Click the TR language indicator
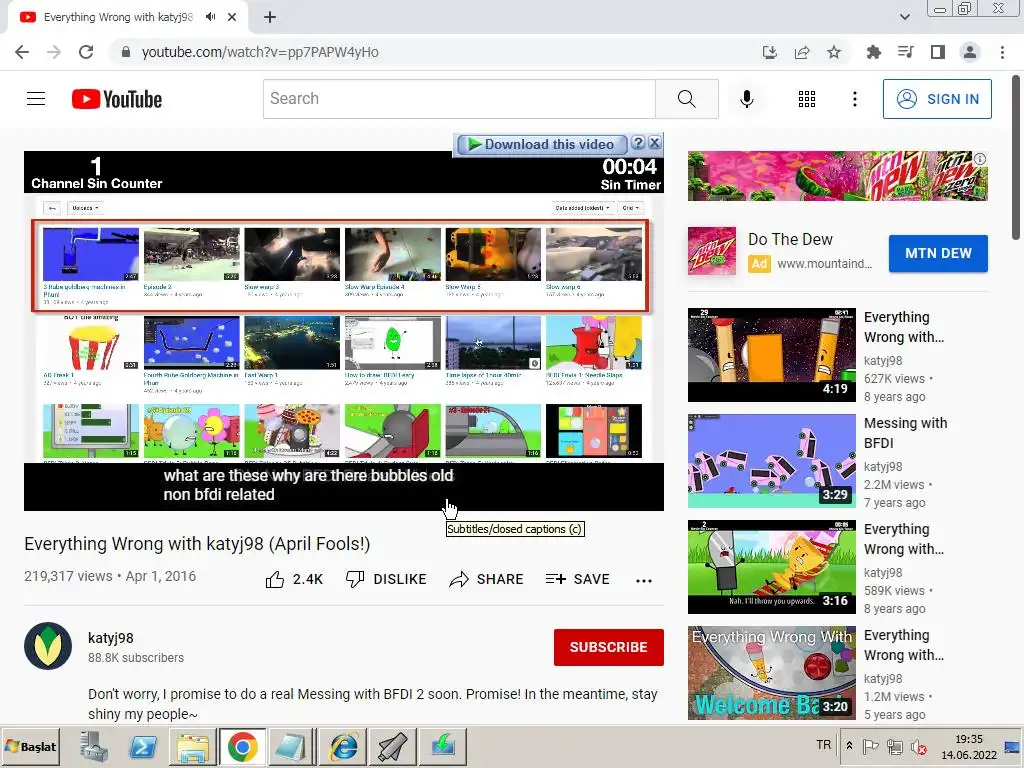This screenshot has width=1024, height=768. coord(824,745)
